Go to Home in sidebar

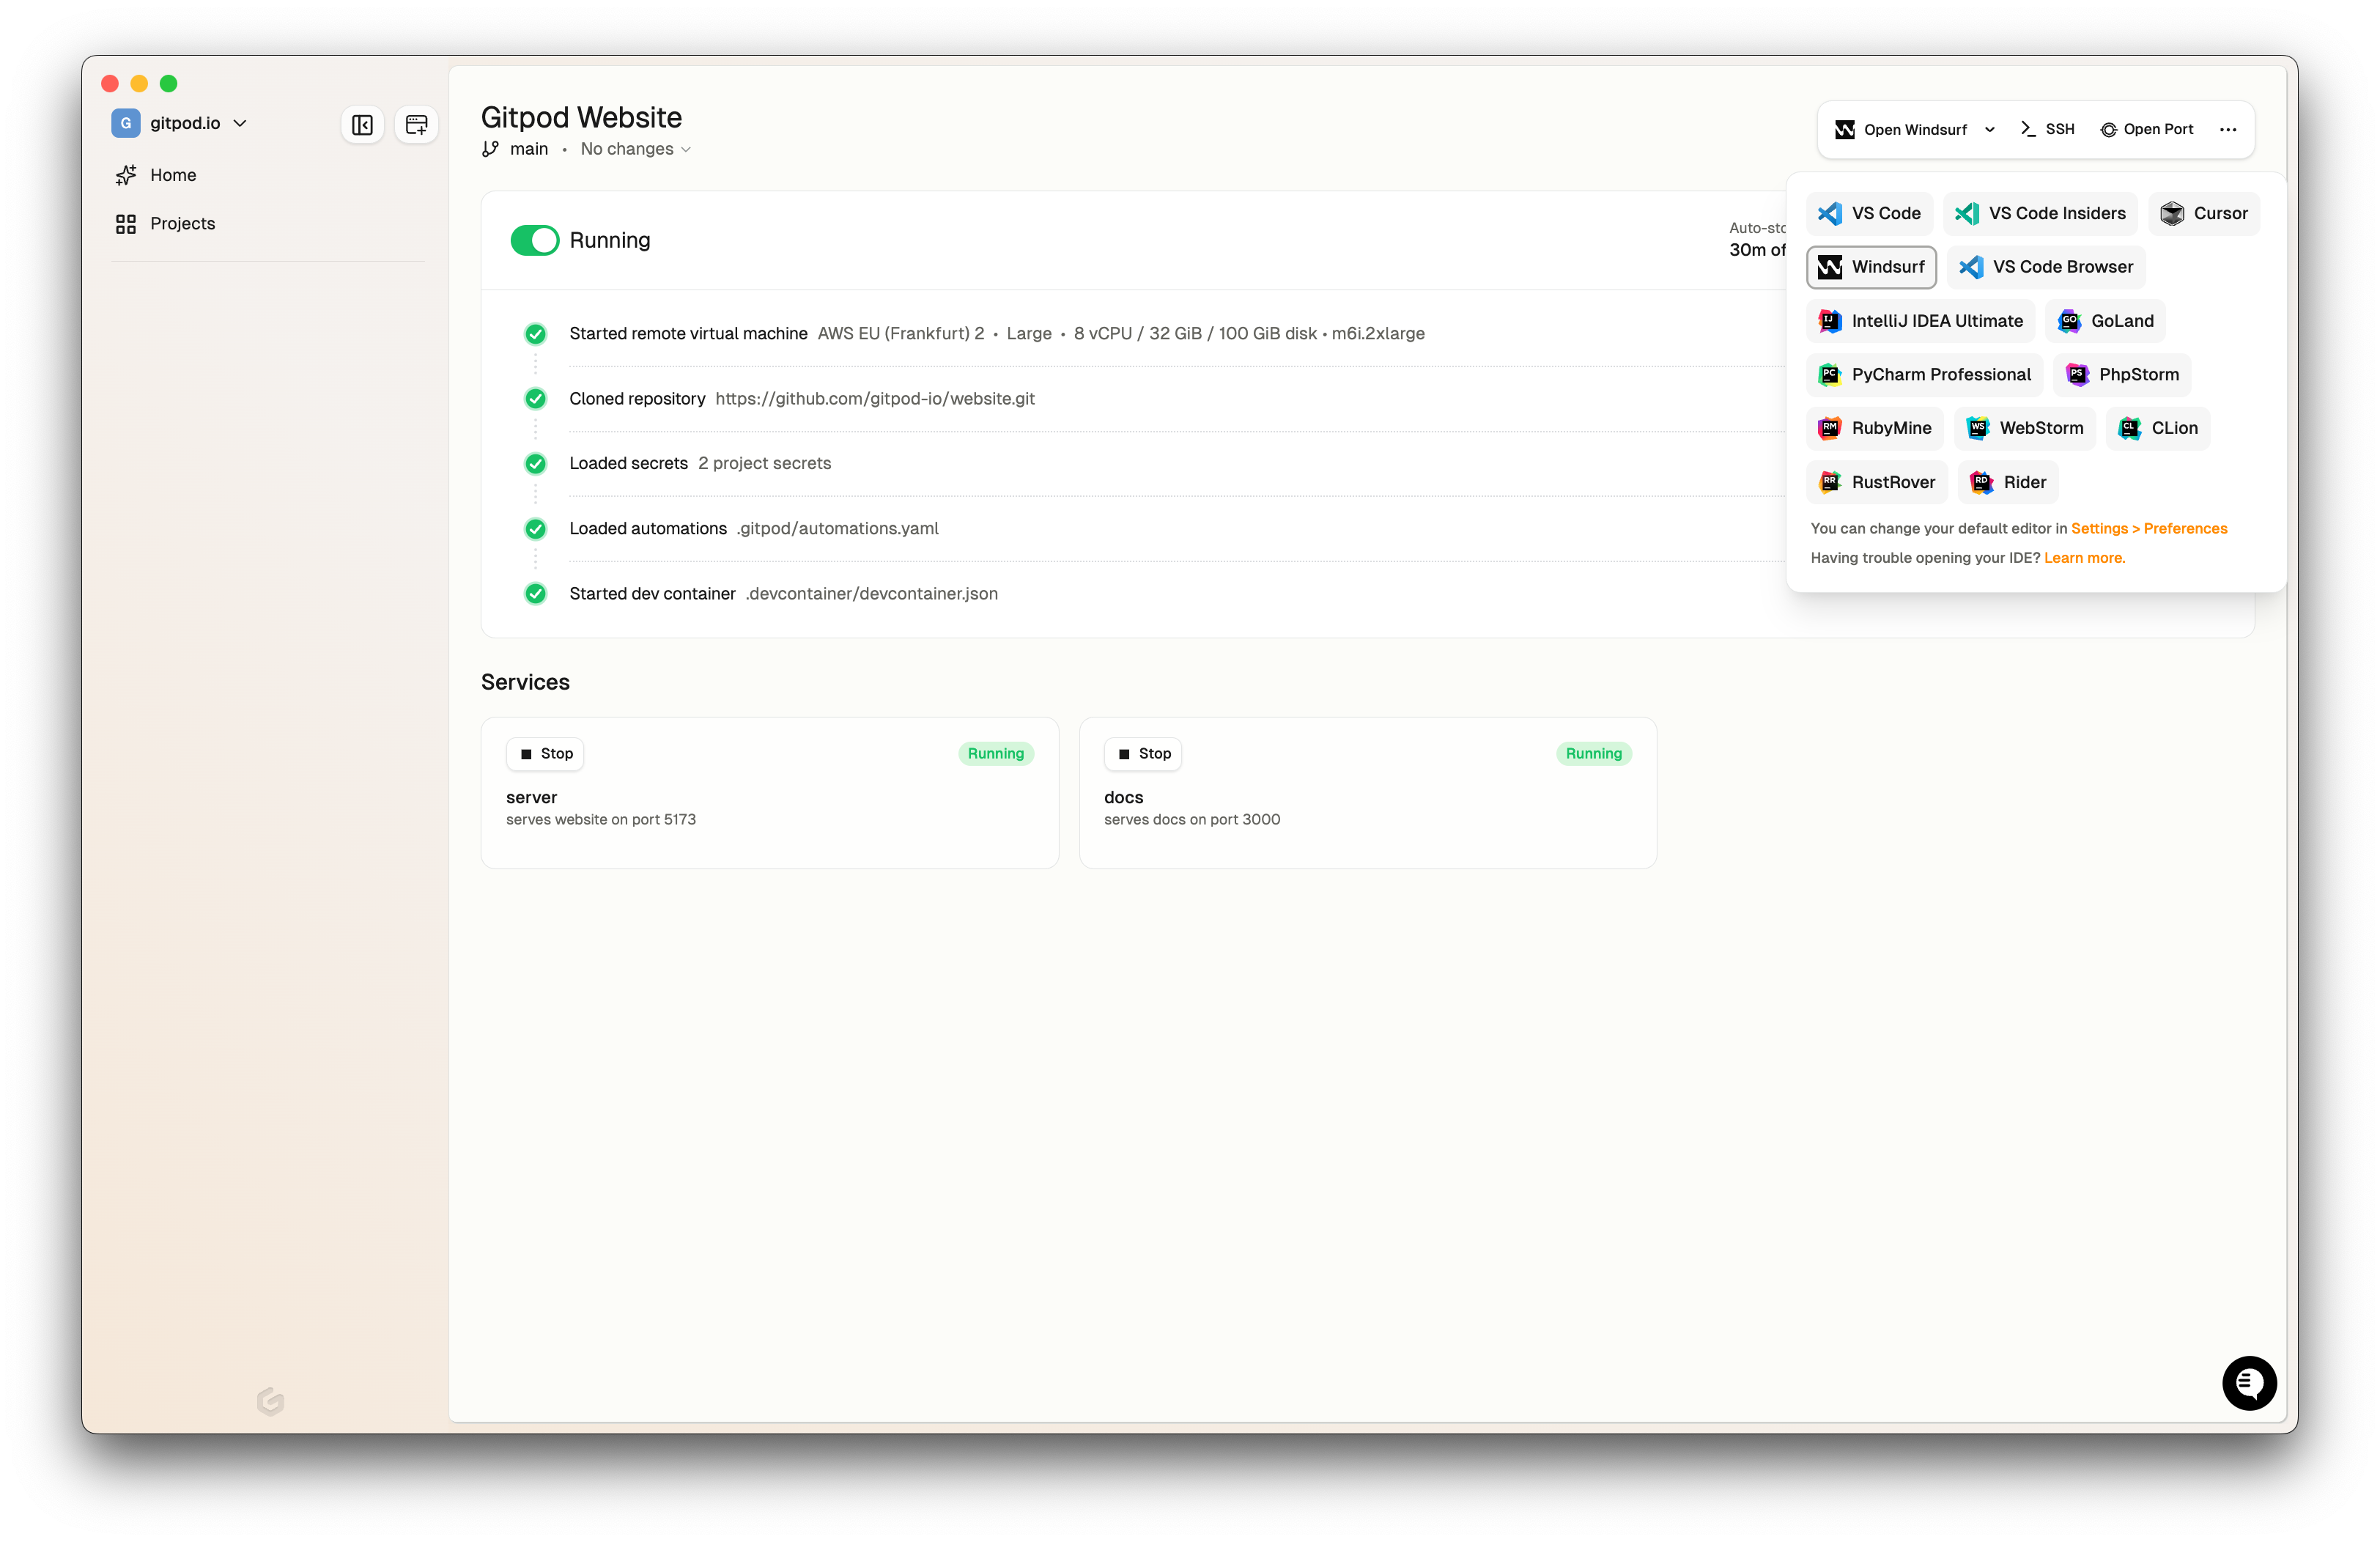click(172, 175)
